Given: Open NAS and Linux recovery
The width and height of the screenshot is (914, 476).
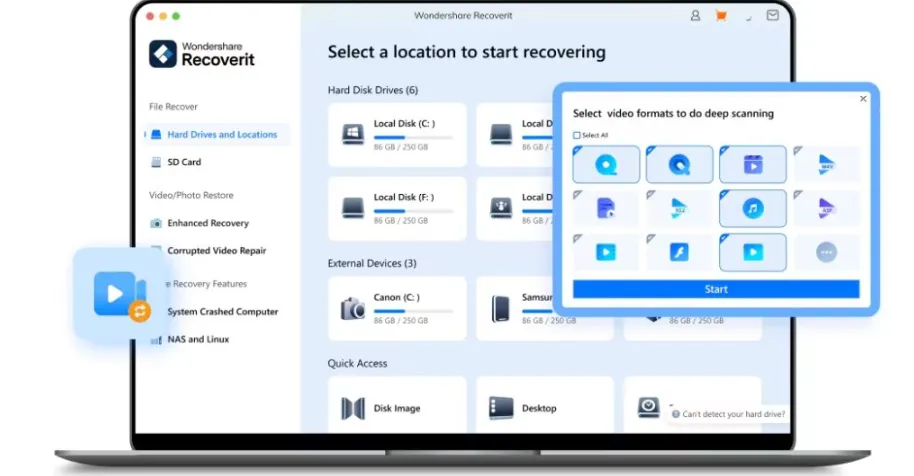Looking at the screenshot, I should 198,339.
